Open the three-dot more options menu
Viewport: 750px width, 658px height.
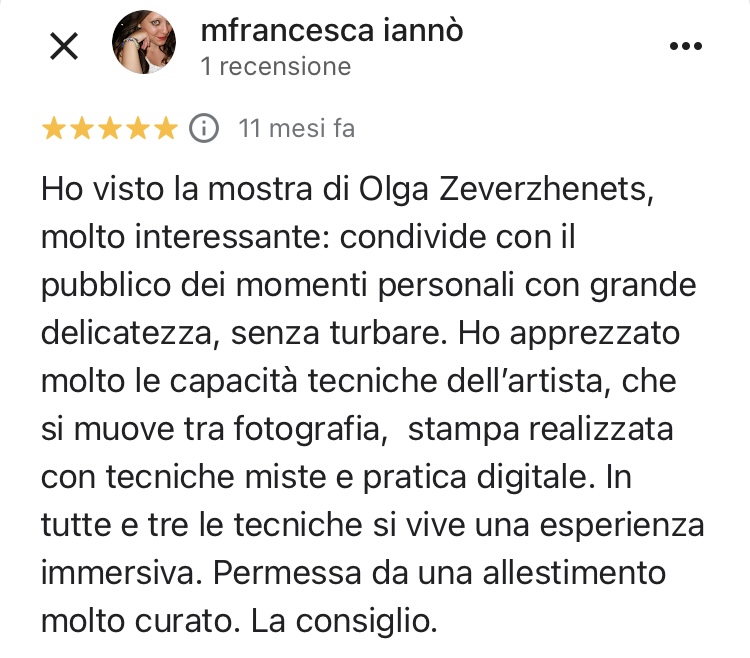(685, 46)
